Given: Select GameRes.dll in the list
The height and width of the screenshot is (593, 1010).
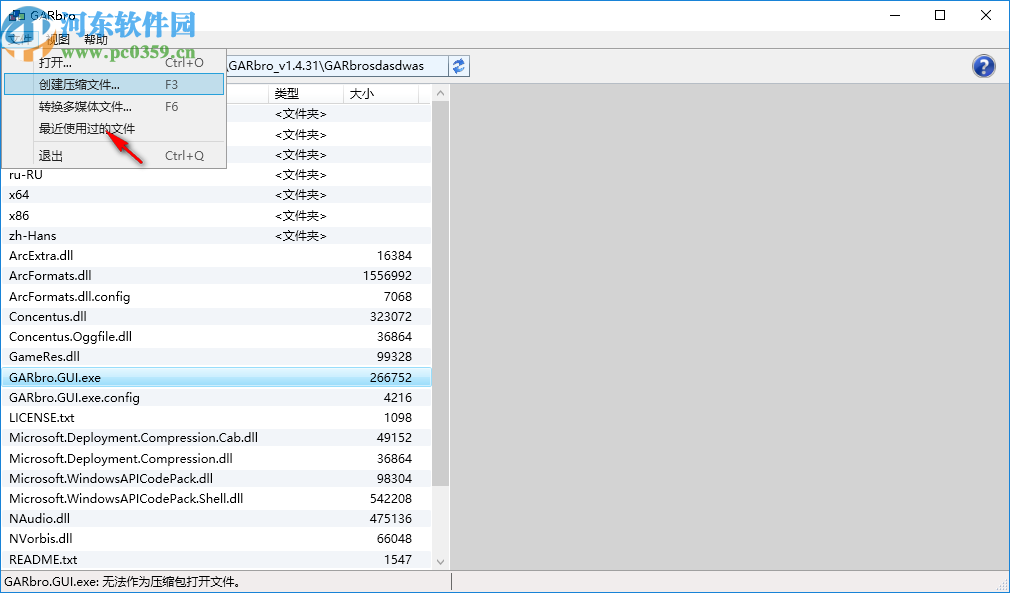Looking at the screenshot, I should tap(216, 356).
